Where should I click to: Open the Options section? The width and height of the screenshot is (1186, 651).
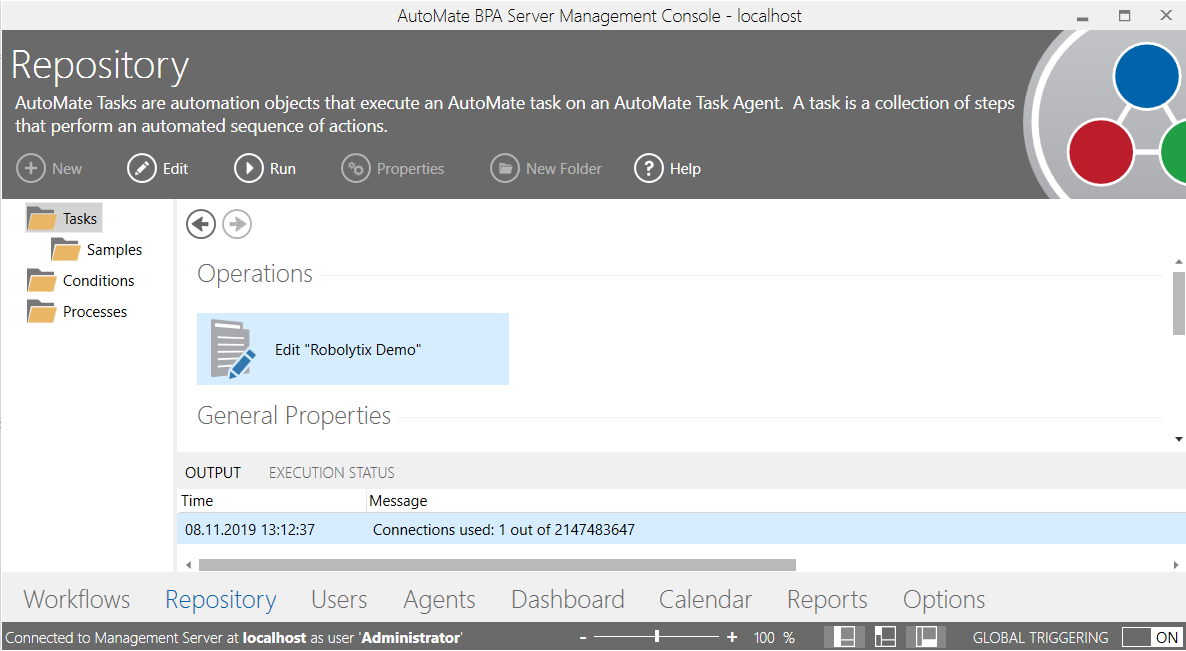click(944, 600)
